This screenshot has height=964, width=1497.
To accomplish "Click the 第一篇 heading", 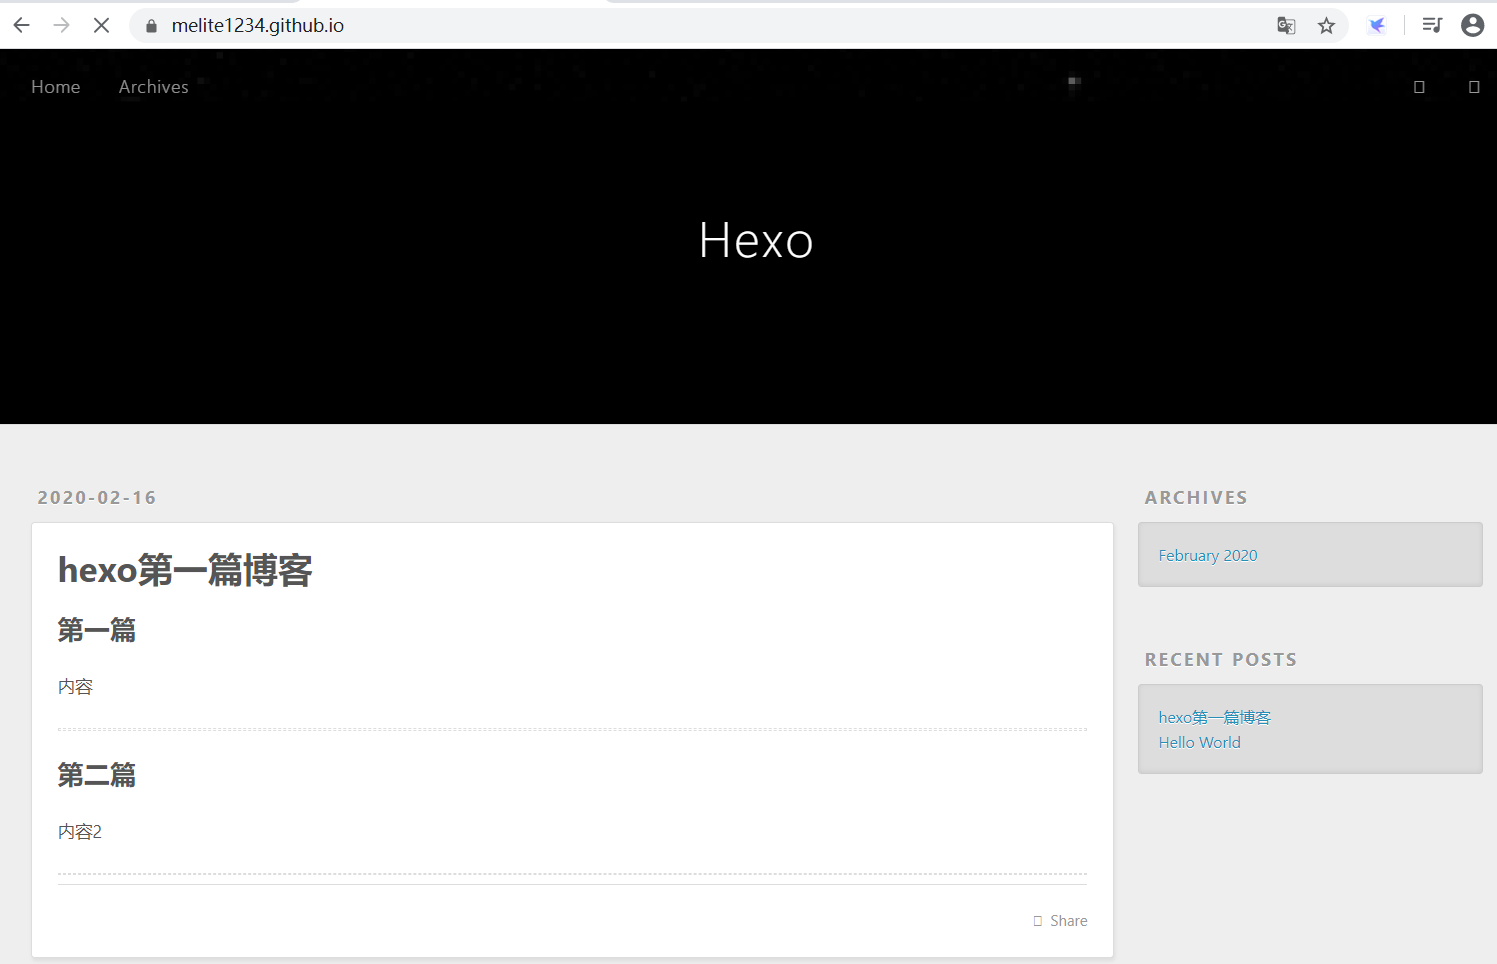I will pyautogui.click(x=97, y=630).
